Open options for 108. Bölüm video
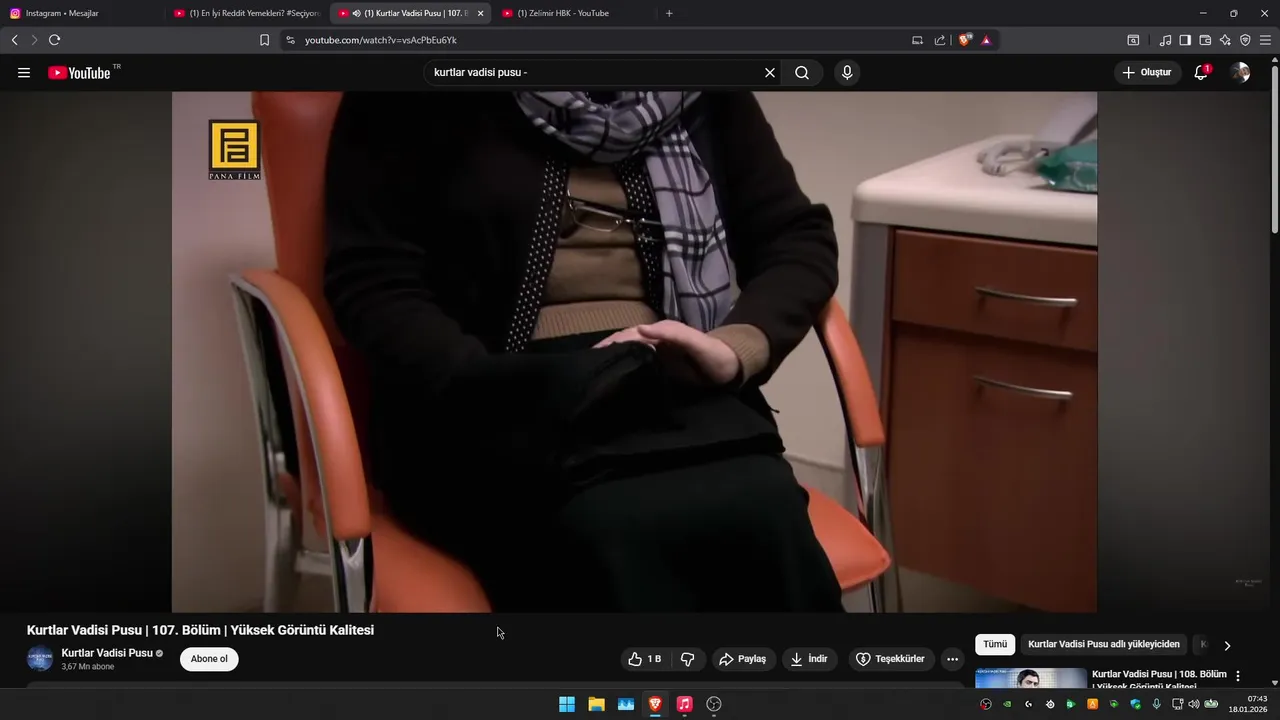The image size is (1280, 720). pos(1238,676)
